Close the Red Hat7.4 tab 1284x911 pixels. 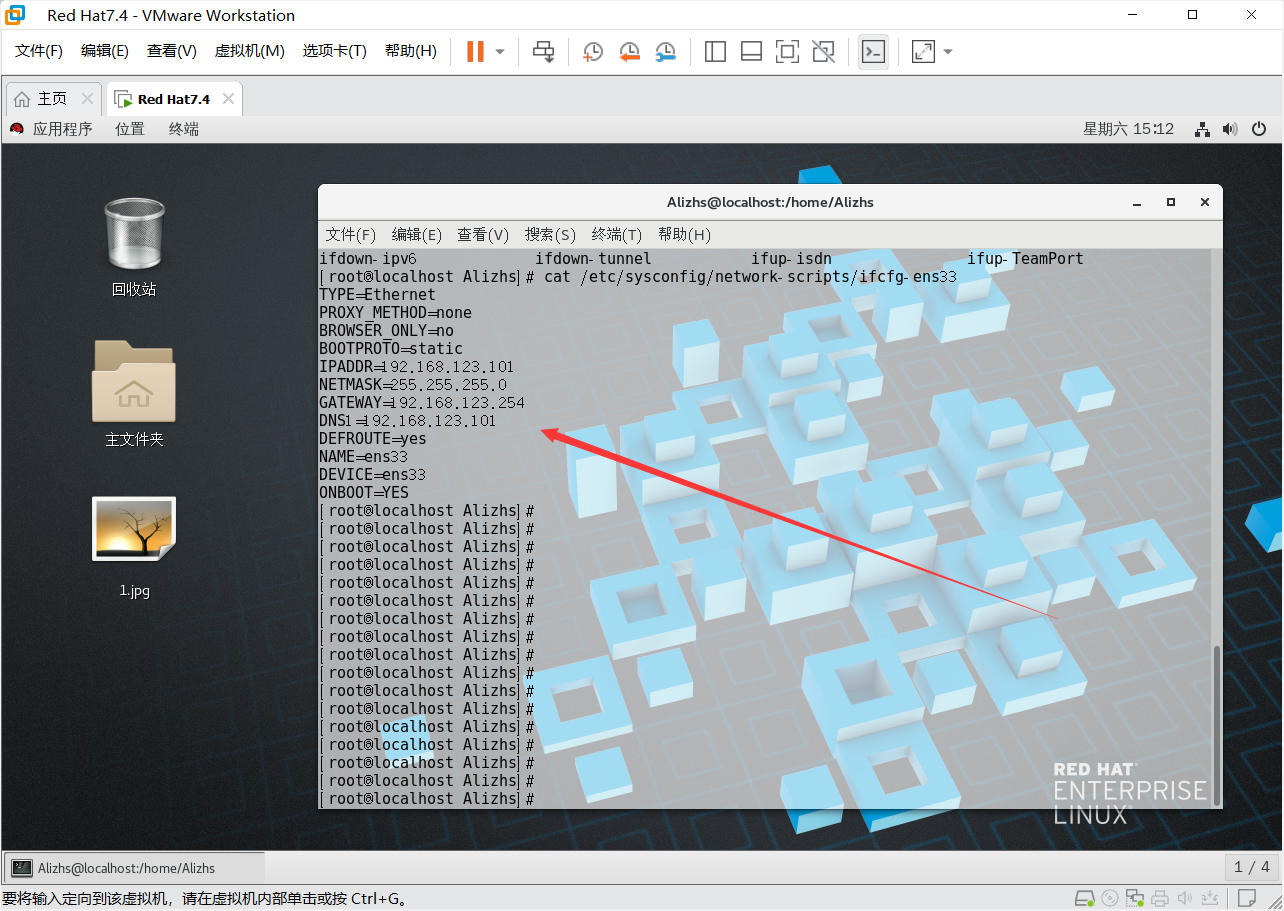point(228,99)
